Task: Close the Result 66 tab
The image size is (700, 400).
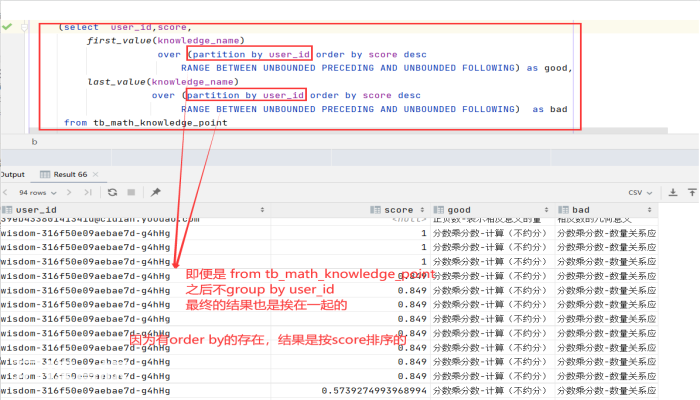Action: point(95,174)
